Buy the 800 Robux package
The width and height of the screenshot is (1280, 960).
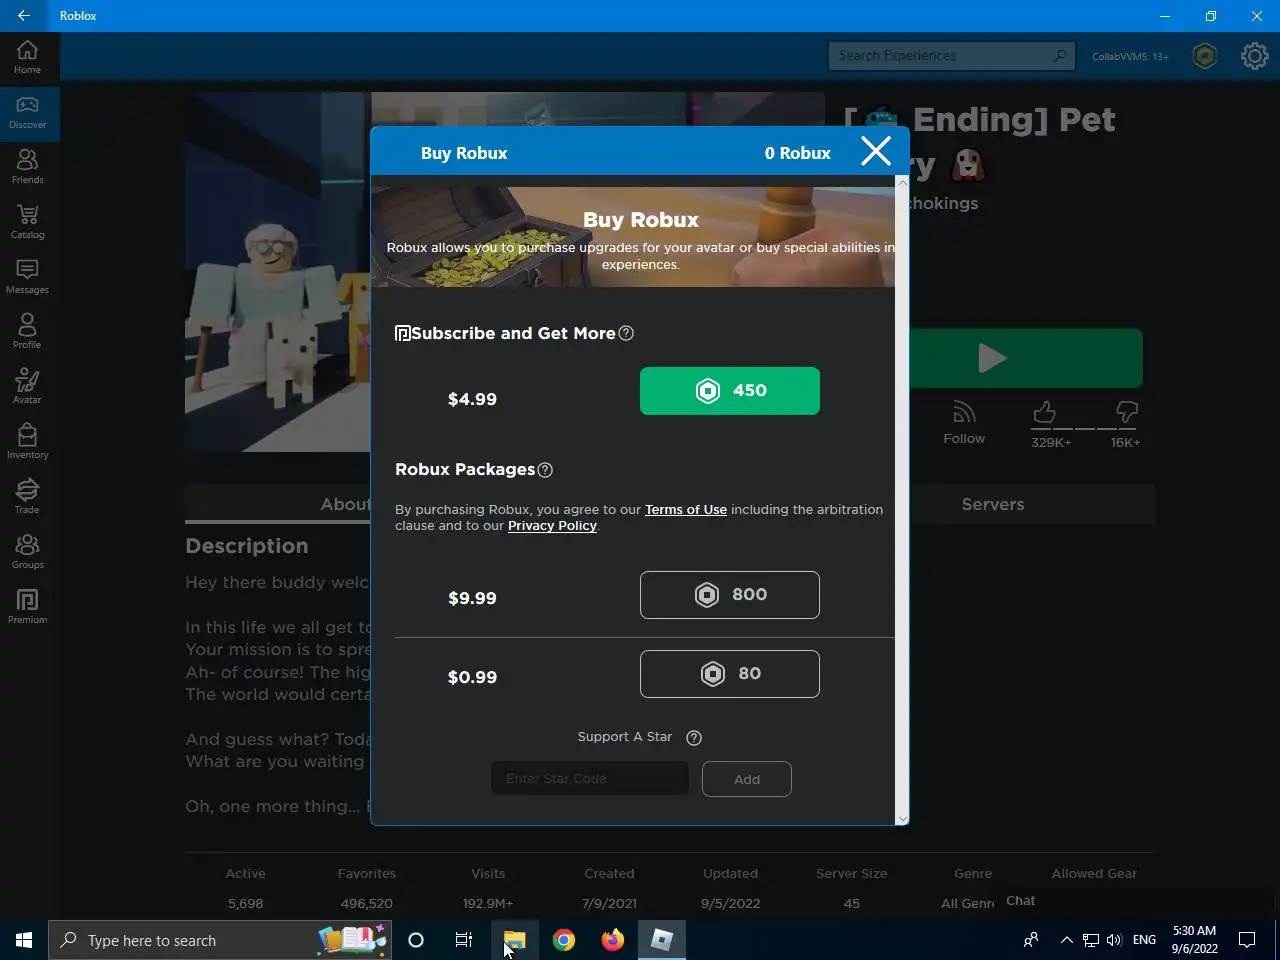coord(730,595)
